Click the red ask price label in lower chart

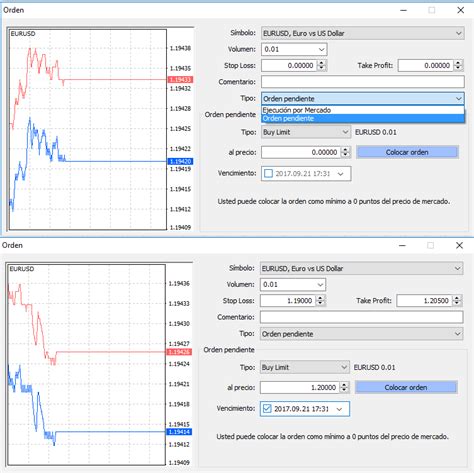(179, 352)
